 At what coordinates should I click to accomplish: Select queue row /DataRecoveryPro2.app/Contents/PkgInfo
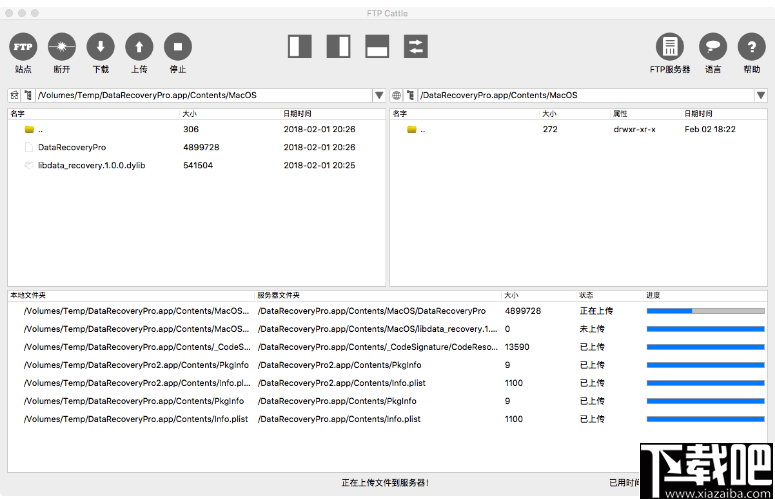coord(387,365)
